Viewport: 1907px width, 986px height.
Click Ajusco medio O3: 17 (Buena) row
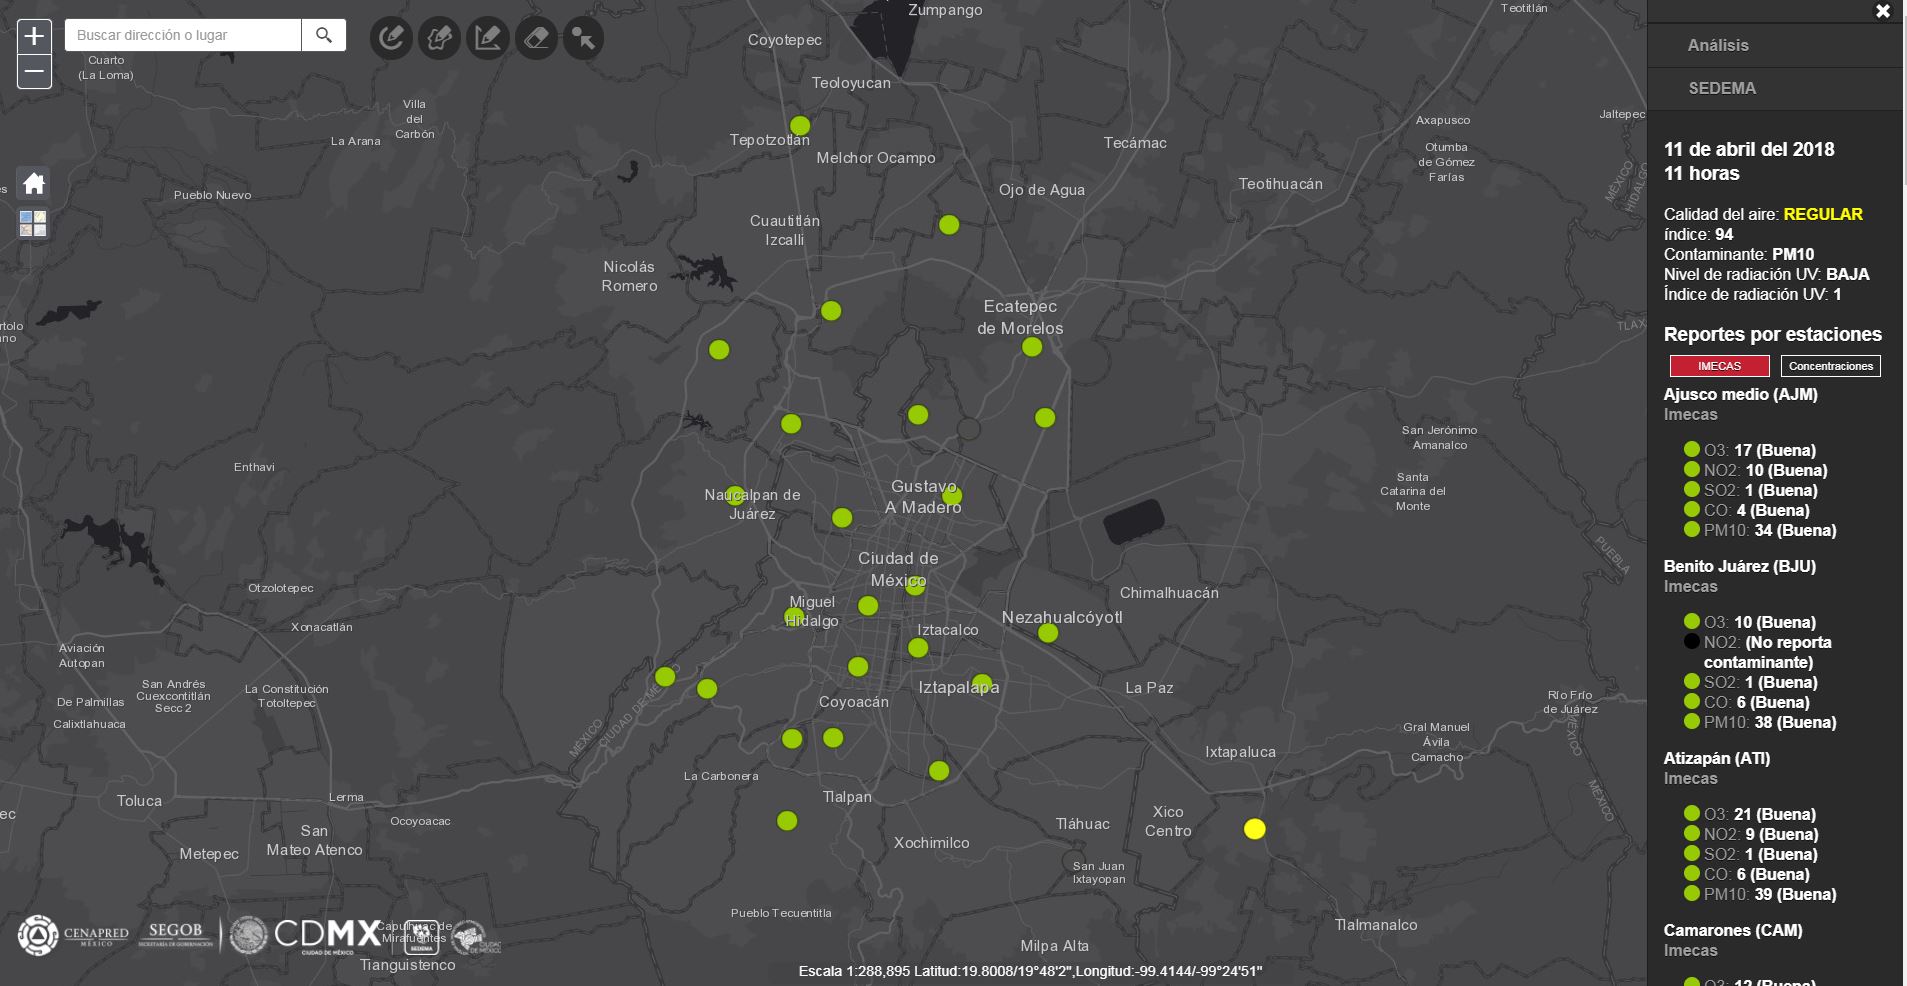(x=1750, y=450)
